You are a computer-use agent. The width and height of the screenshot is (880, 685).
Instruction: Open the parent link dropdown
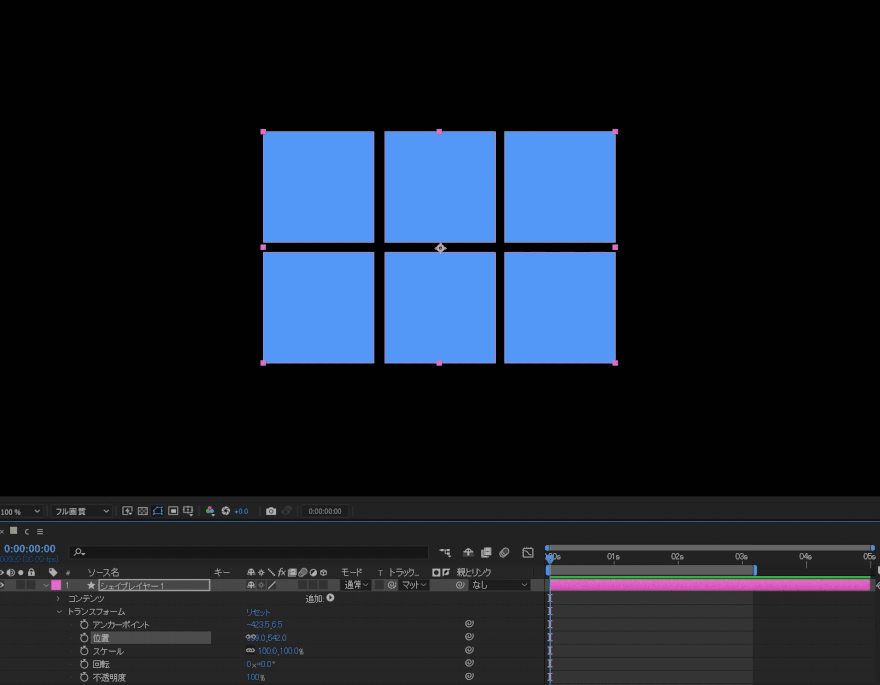pyautogui.click(x=498, y=585)
